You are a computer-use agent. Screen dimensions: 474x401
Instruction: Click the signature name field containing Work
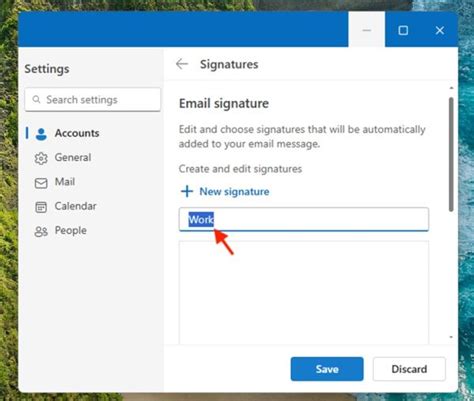(x=304, y=219)
